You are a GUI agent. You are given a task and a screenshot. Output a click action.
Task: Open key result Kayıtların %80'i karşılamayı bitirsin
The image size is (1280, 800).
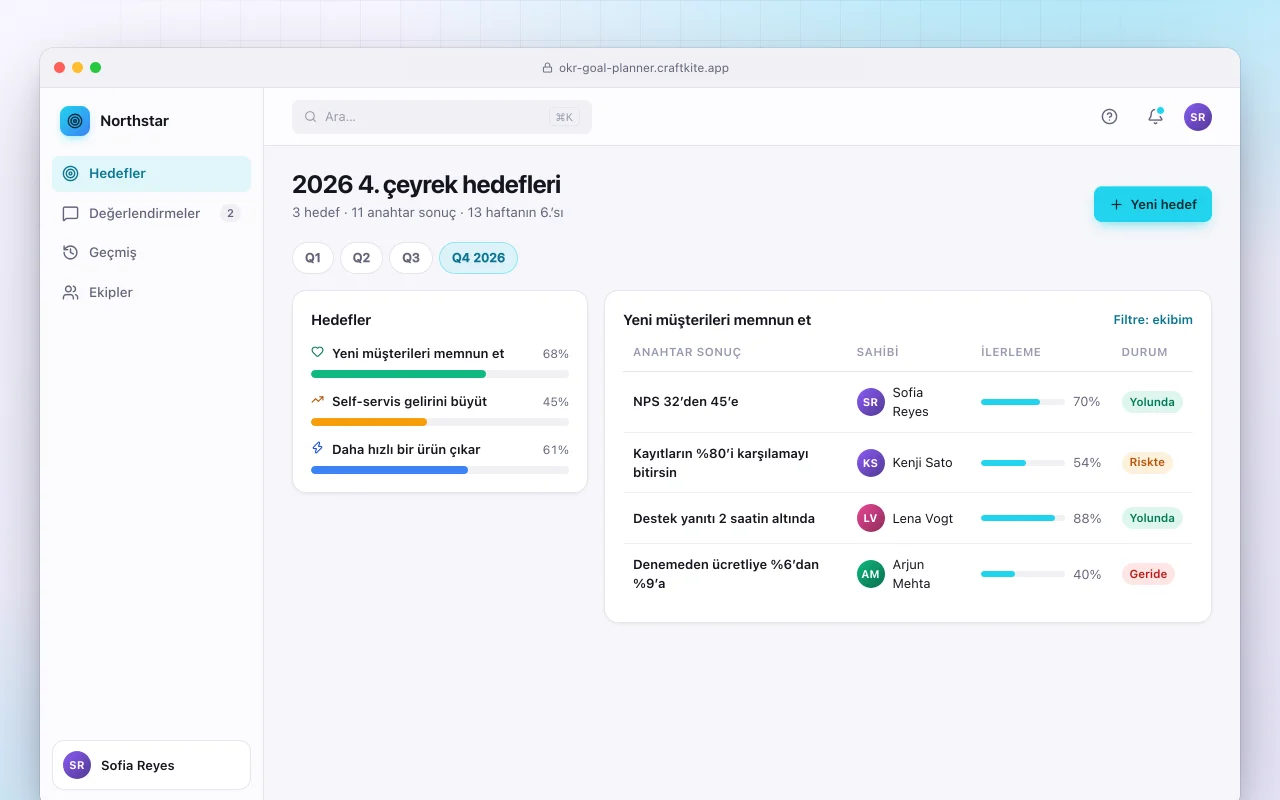[x=721, y=463]
